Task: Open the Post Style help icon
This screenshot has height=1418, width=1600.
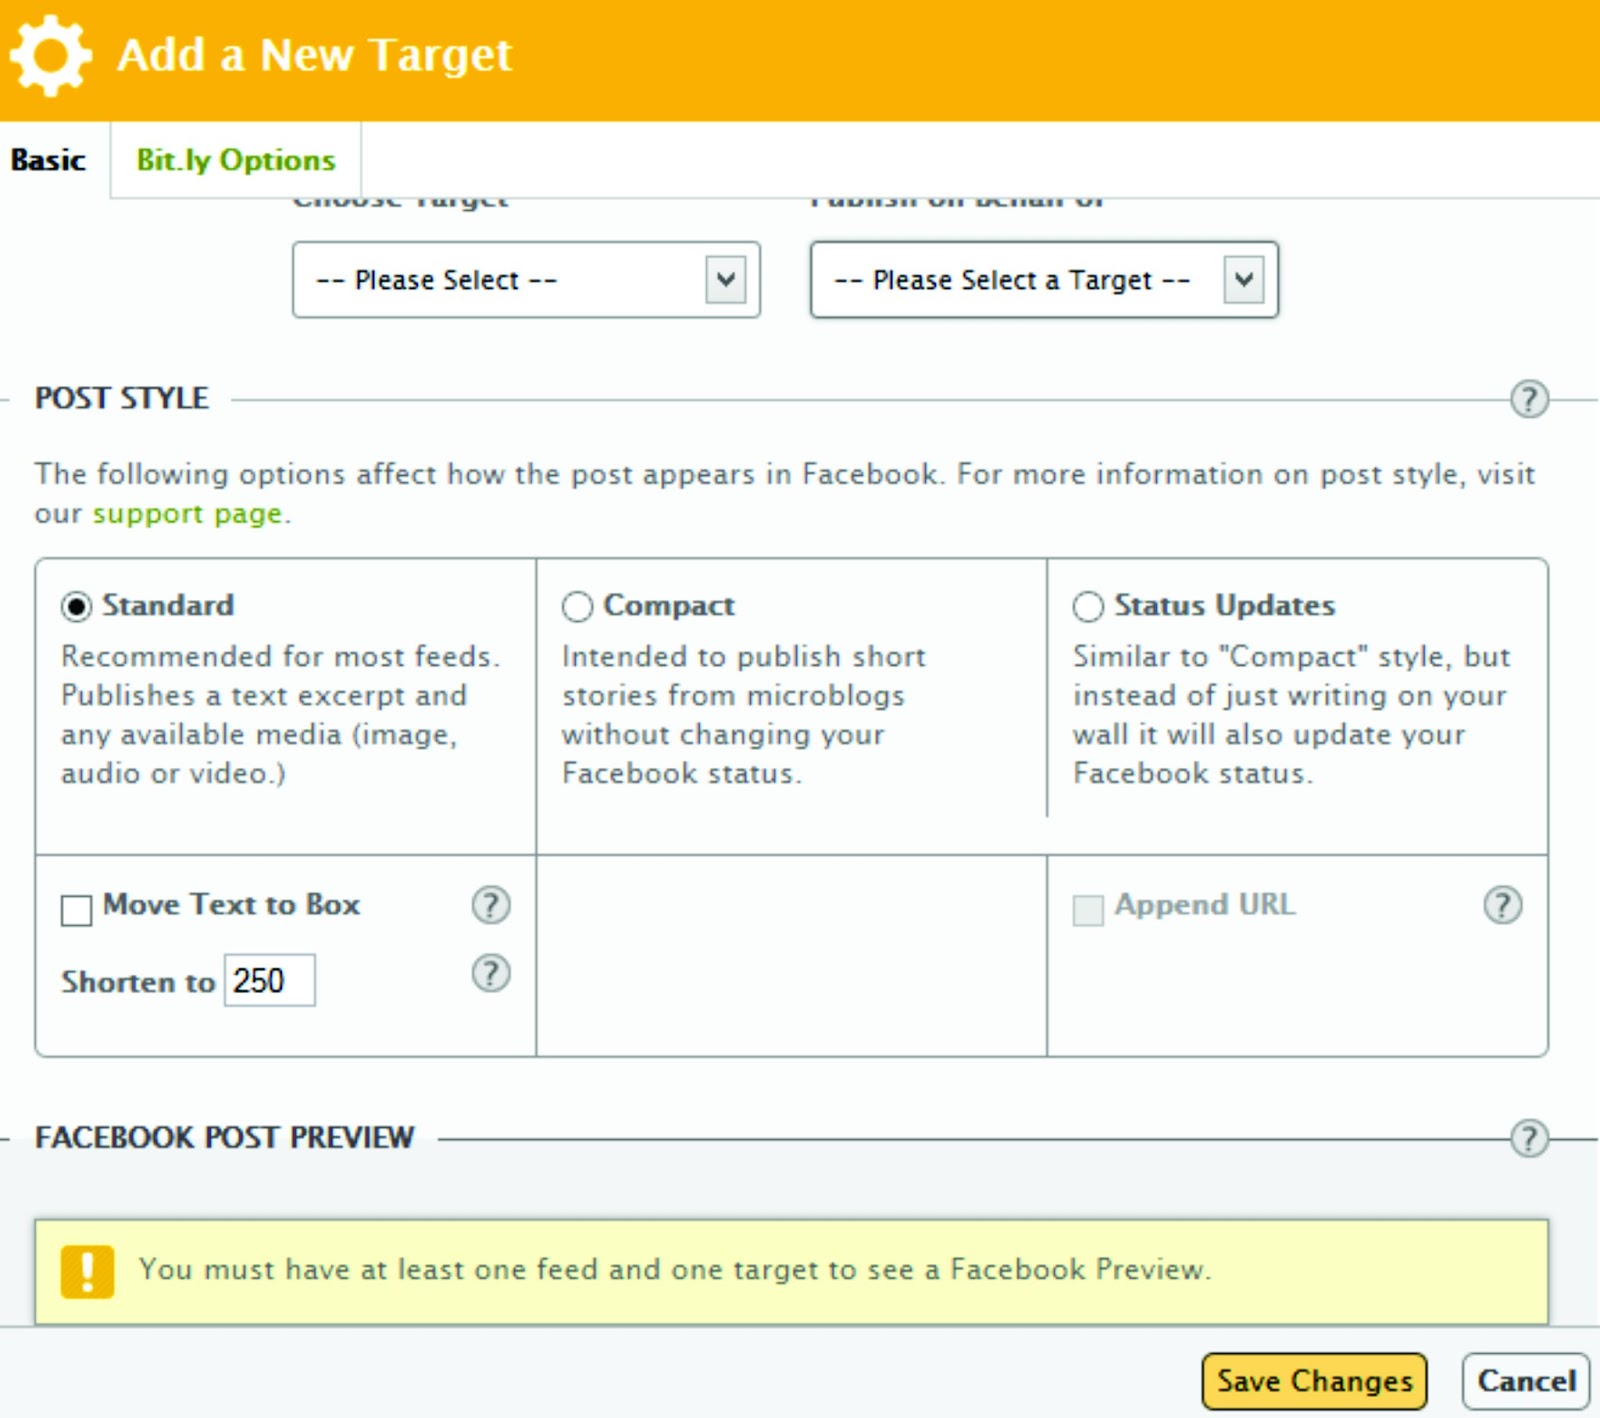Action: click(1529, 399)
